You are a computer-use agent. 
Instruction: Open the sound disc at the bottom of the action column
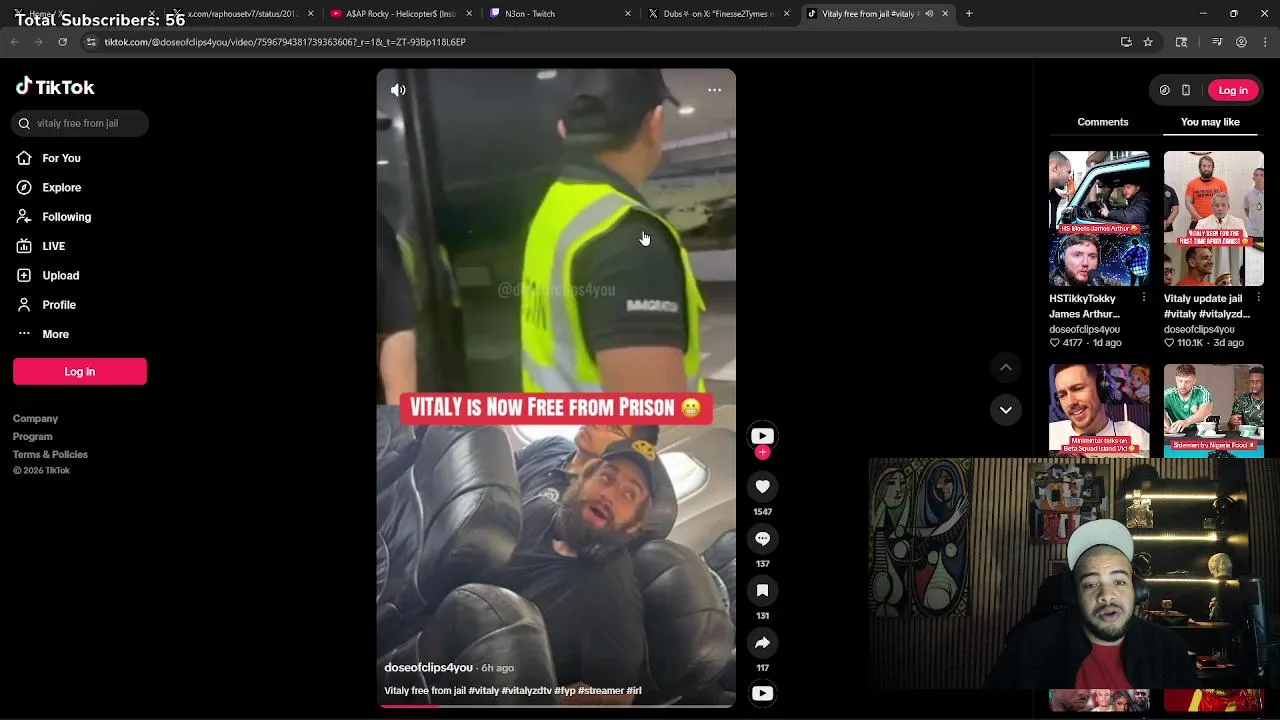(x=762, y=693)
